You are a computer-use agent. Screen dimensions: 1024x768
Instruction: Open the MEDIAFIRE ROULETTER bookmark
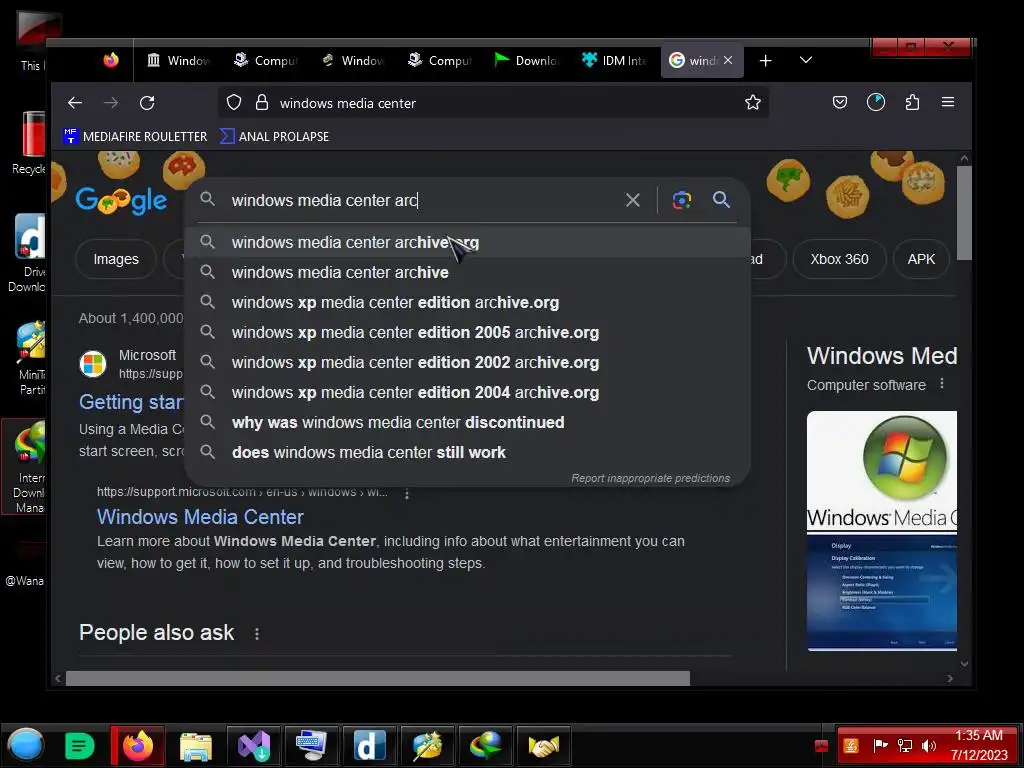click(135, 136)
